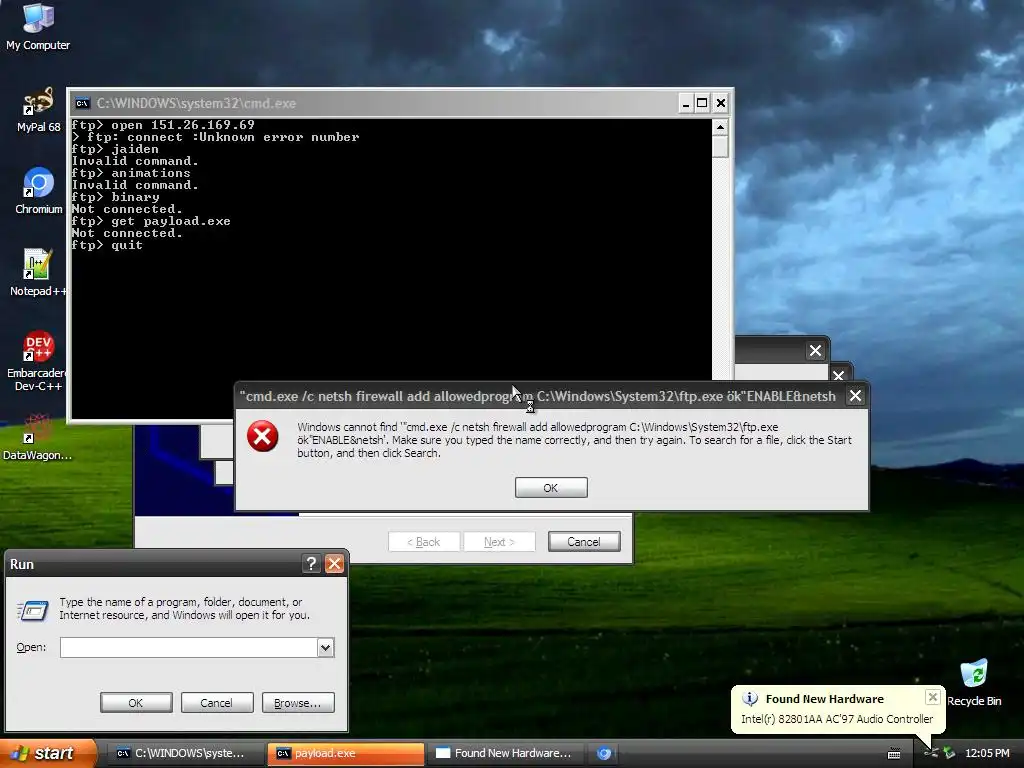Click the network connection tray icon

(931, 754)
